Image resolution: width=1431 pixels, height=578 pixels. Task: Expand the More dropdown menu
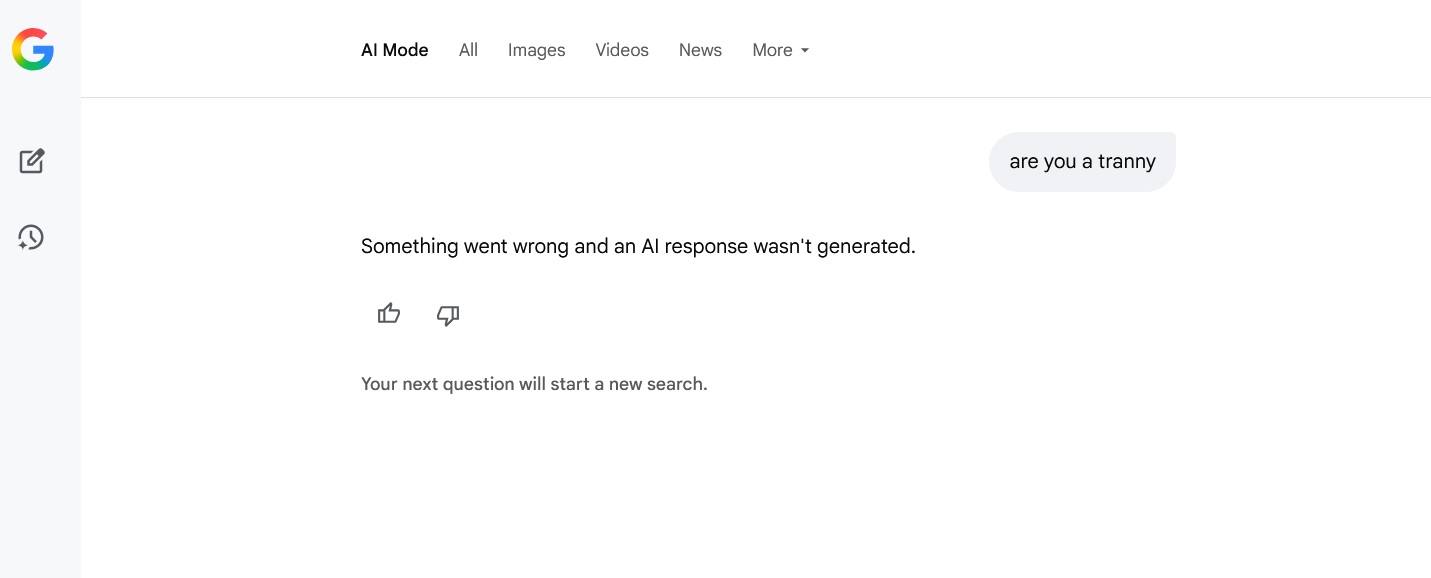point(781,50)
